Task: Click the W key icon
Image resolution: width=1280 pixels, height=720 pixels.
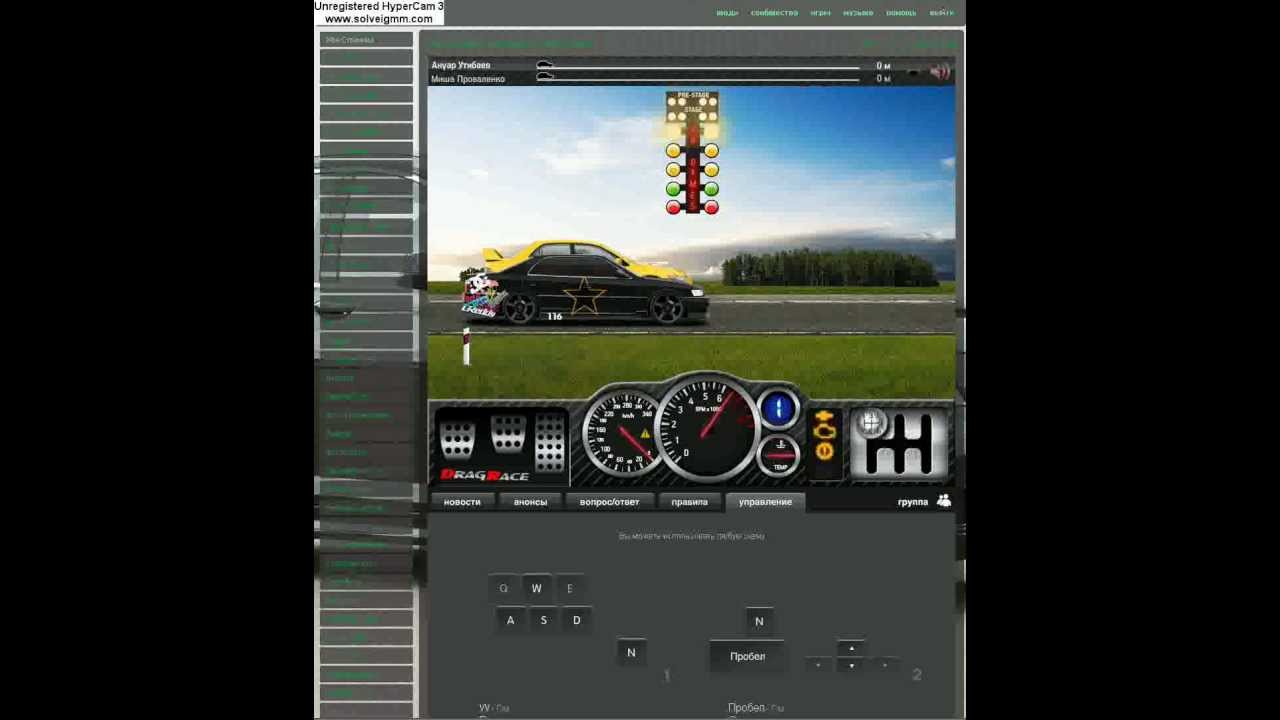Action: 536,588
